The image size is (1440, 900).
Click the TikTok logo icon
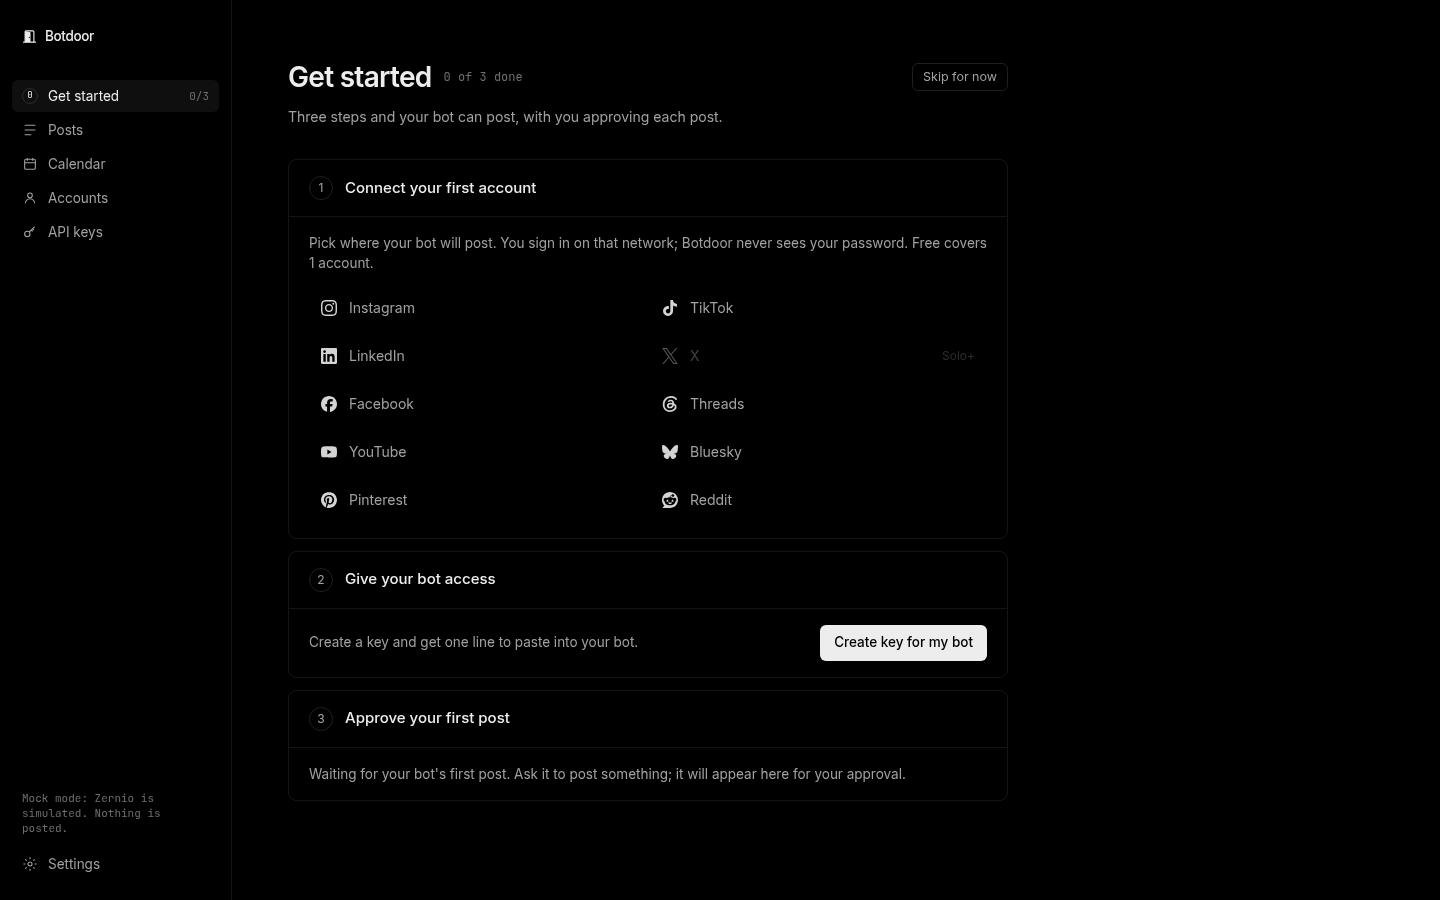(x=670, y=308)
